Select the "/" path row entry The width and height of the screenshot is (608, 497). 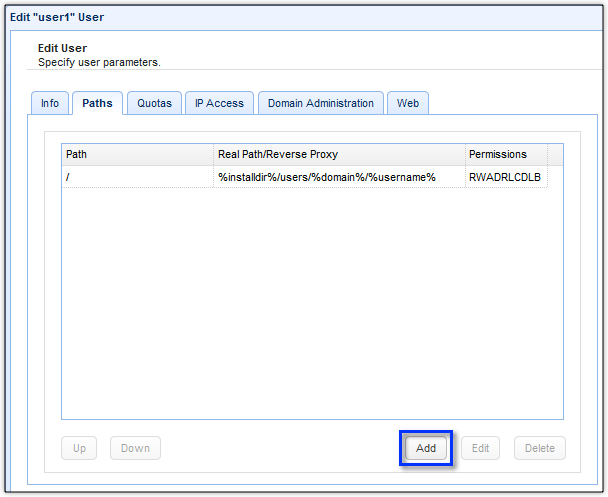pyautogui.click(x=137, y=177)
